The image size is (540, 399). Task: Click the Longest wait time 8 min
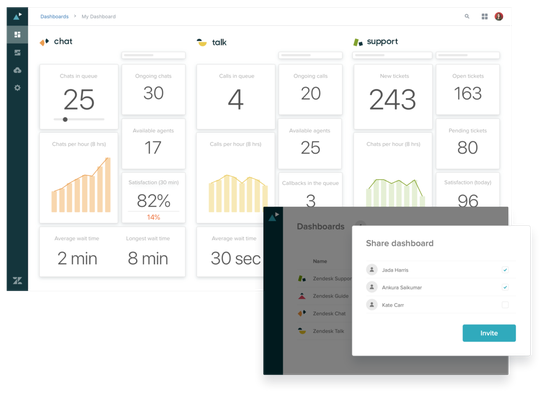pyautogui.click(x=148, y=258)
